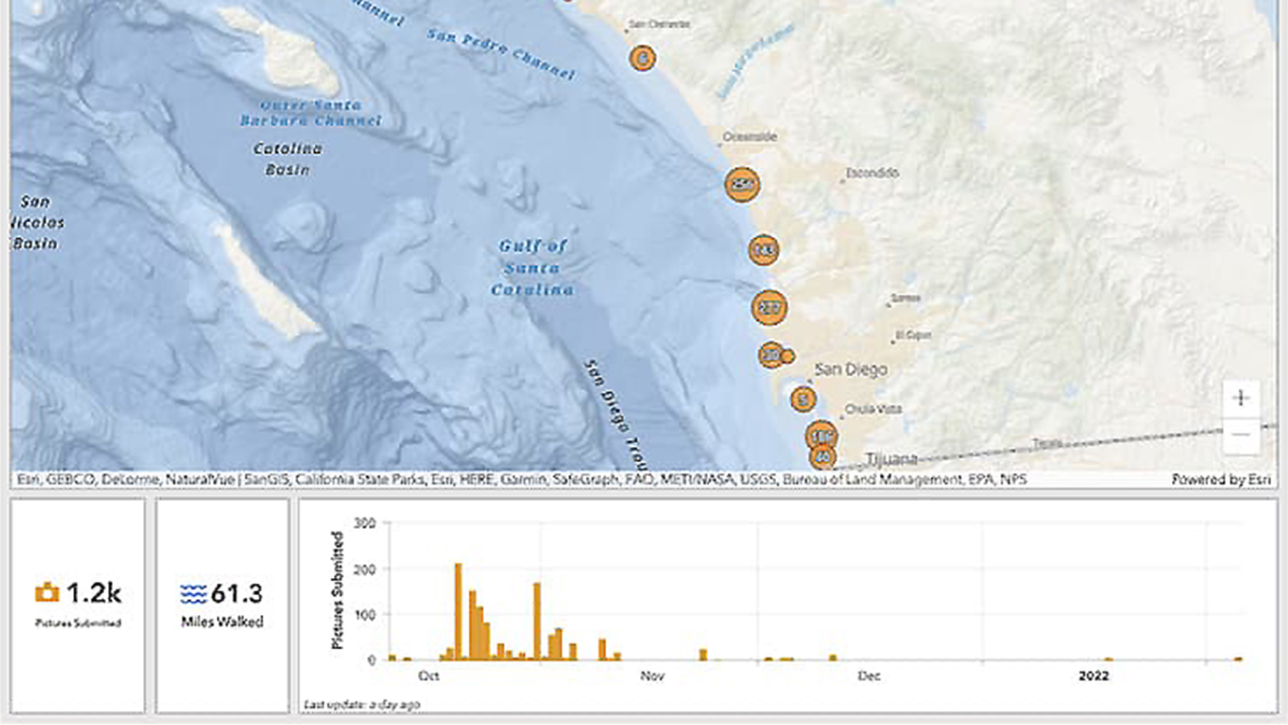
Task: Click the Nov label on the chart axis
Action: 653,677
